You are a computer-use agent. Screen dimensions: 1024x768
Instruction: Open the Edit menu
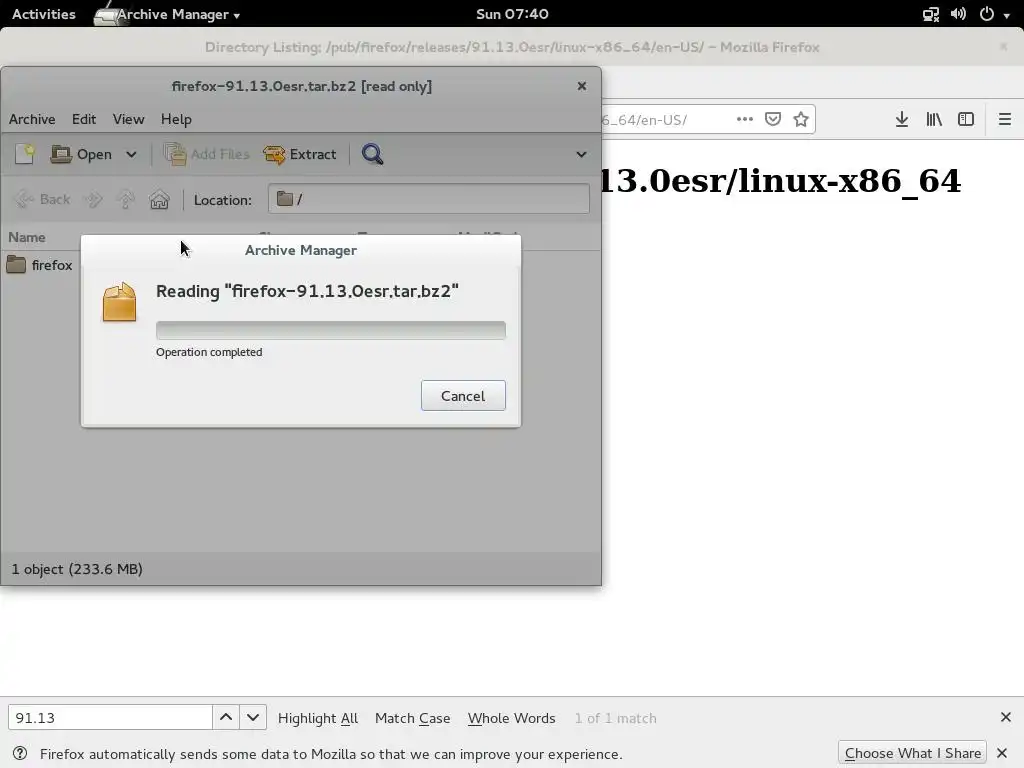(x=84, y=119)
